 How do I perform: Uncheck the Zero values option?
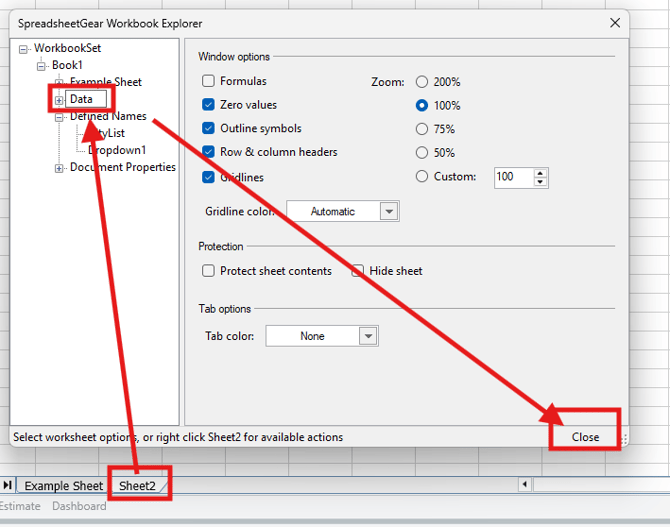click(x=209, y=105)
